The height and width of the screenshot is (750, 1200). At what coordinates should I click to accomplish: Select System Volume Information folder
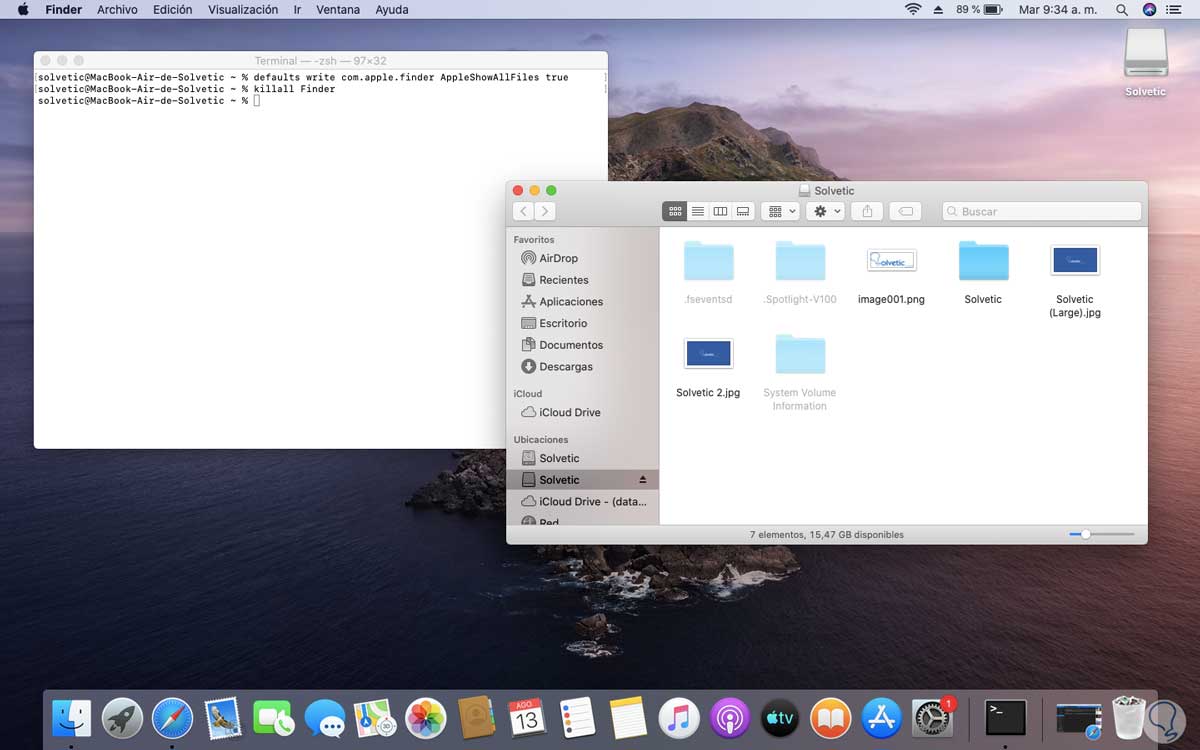point(800,372)
